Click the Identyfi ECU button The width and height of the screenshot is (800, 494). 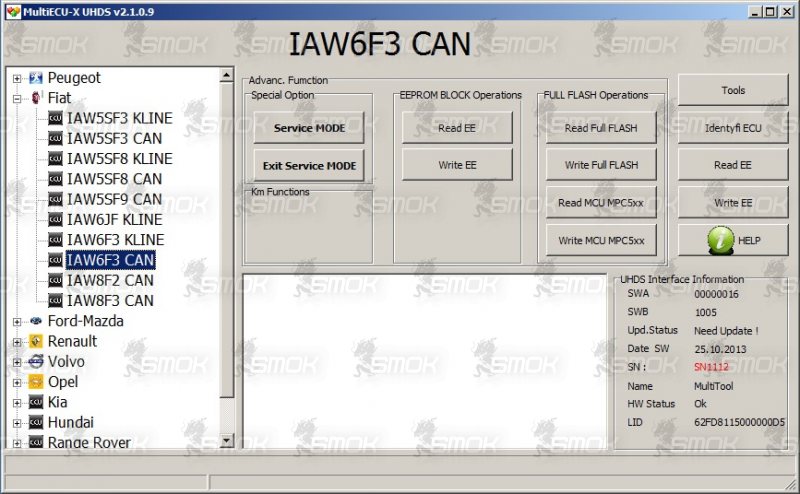pos(733,128)
